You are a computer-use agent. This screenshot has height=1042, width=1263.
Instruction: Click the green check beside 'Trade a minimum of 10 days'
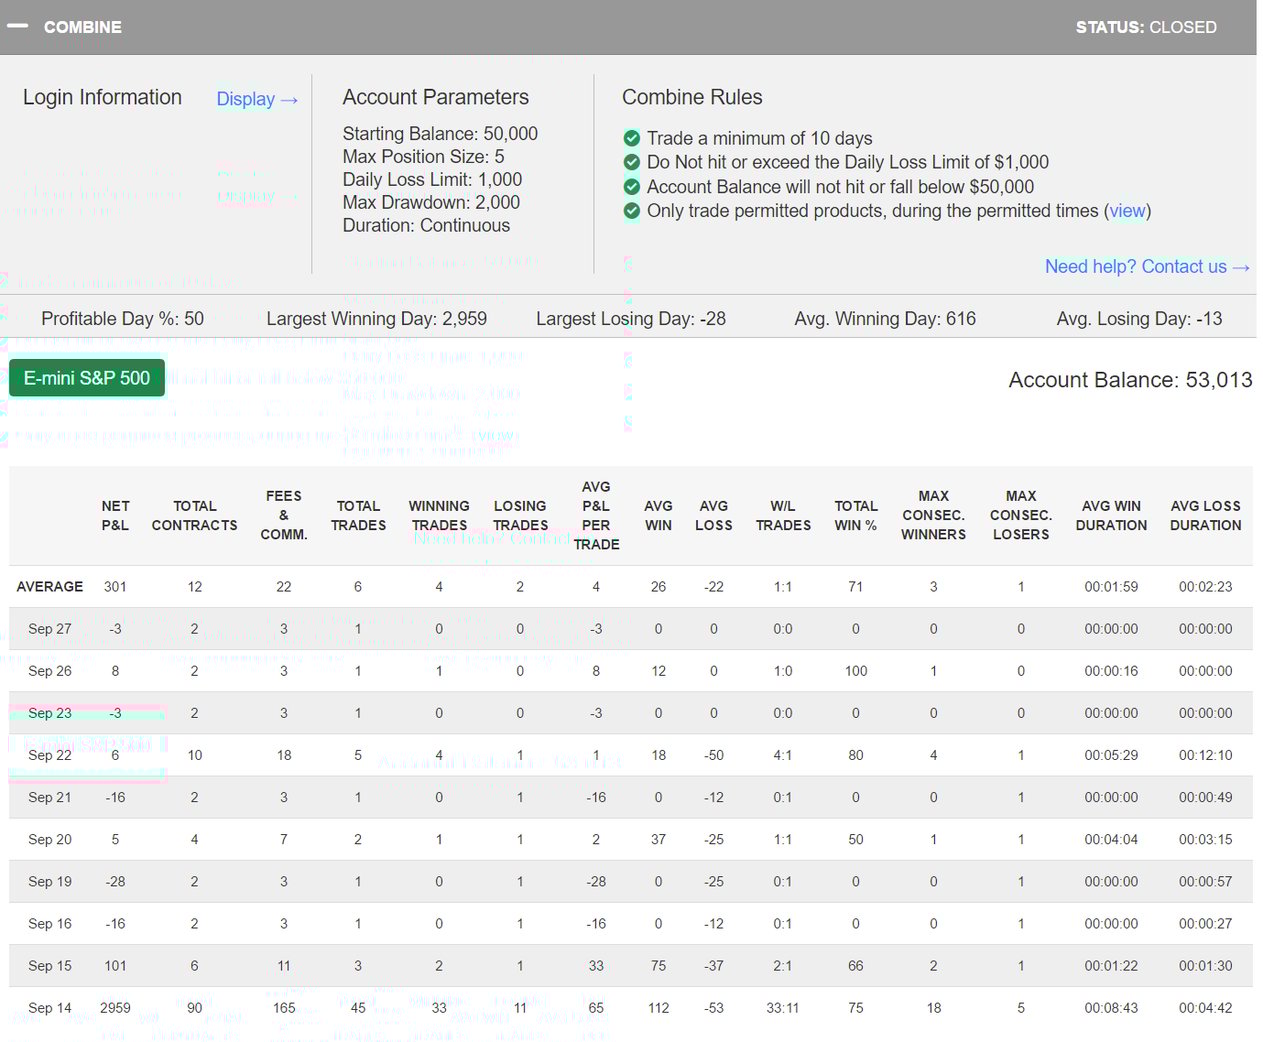[x=631, y=138]
